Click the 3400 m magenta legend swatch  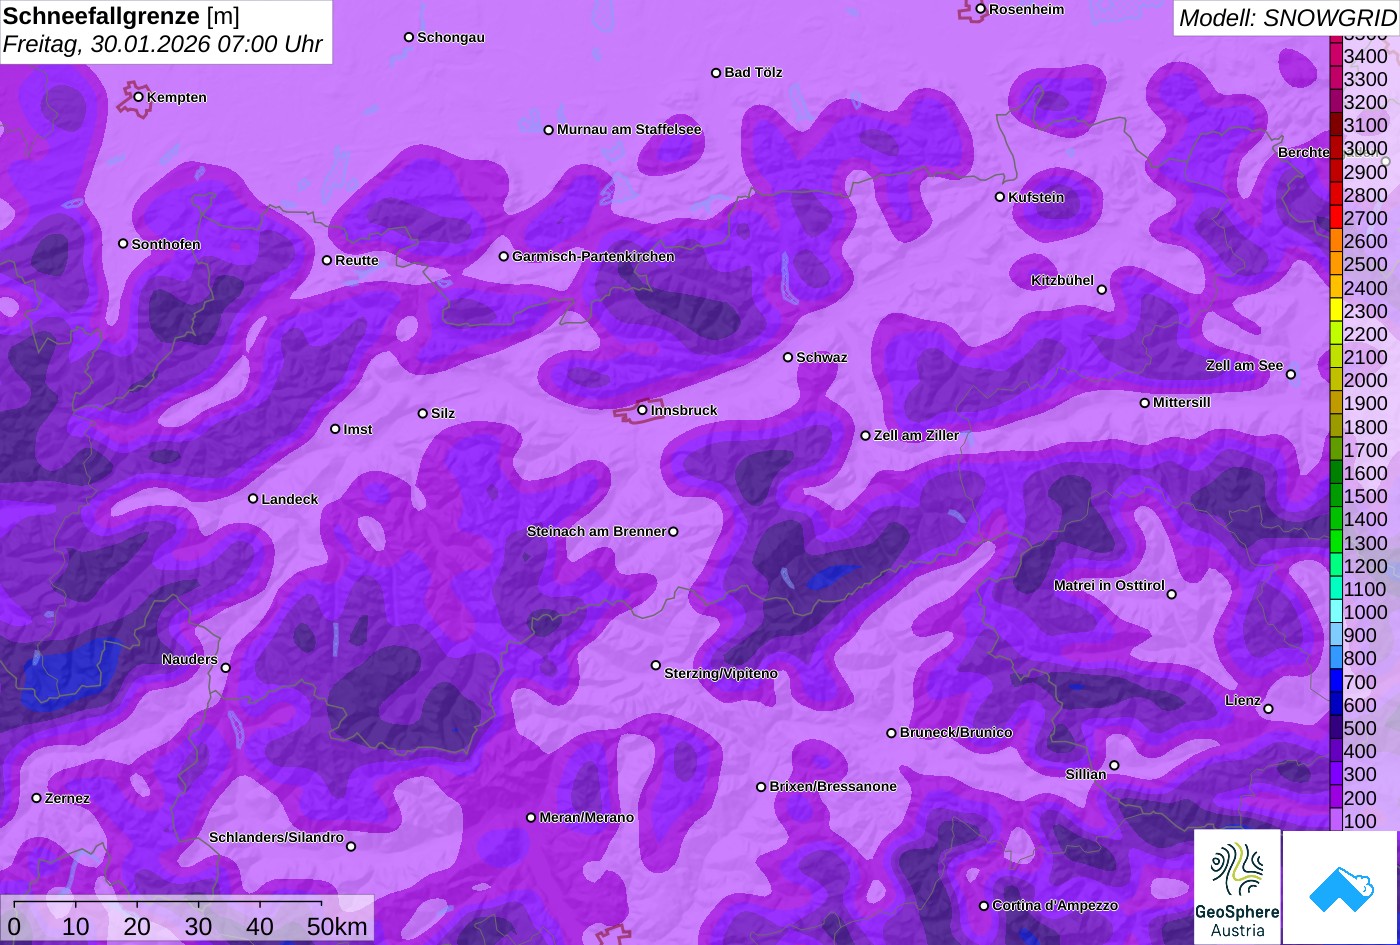pyautogui.click(x=1335, y=56)
